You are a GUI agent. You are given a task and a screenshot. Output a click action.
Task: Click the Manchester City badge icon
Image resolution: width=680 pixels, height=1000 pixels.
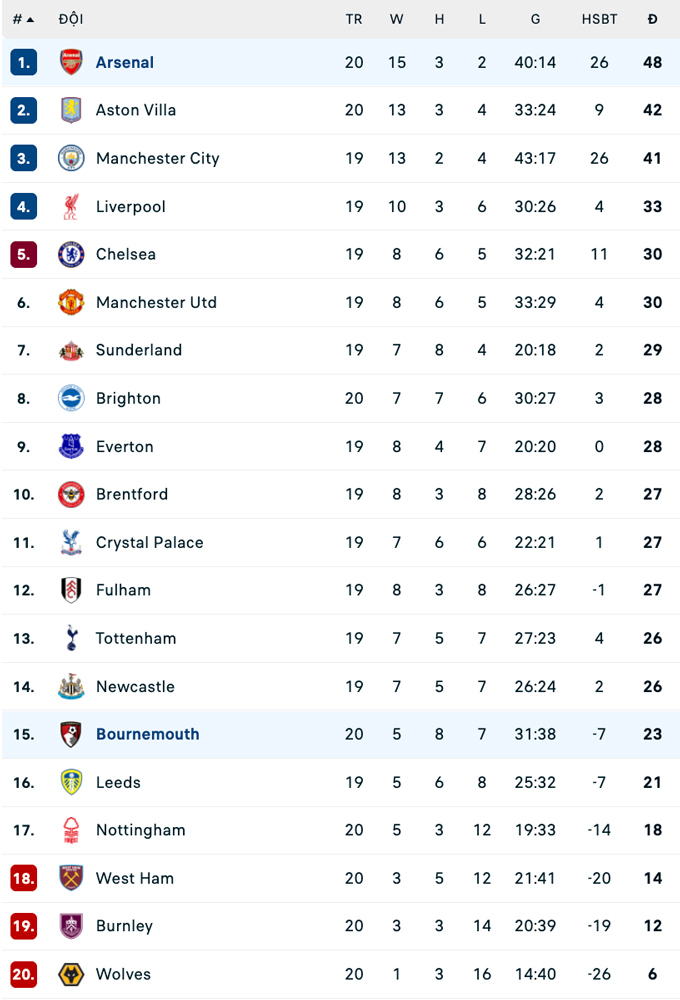(71, 158)
